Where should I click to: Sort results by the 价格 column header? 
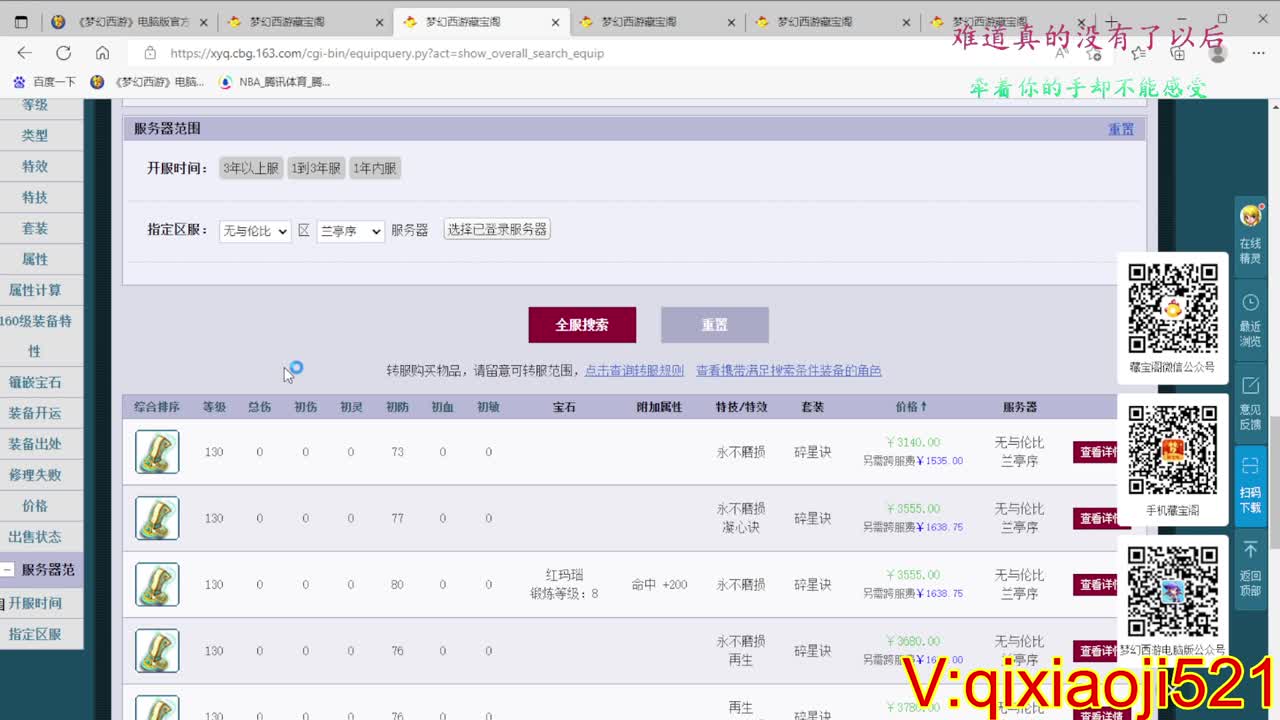click(x=911, y=407)
